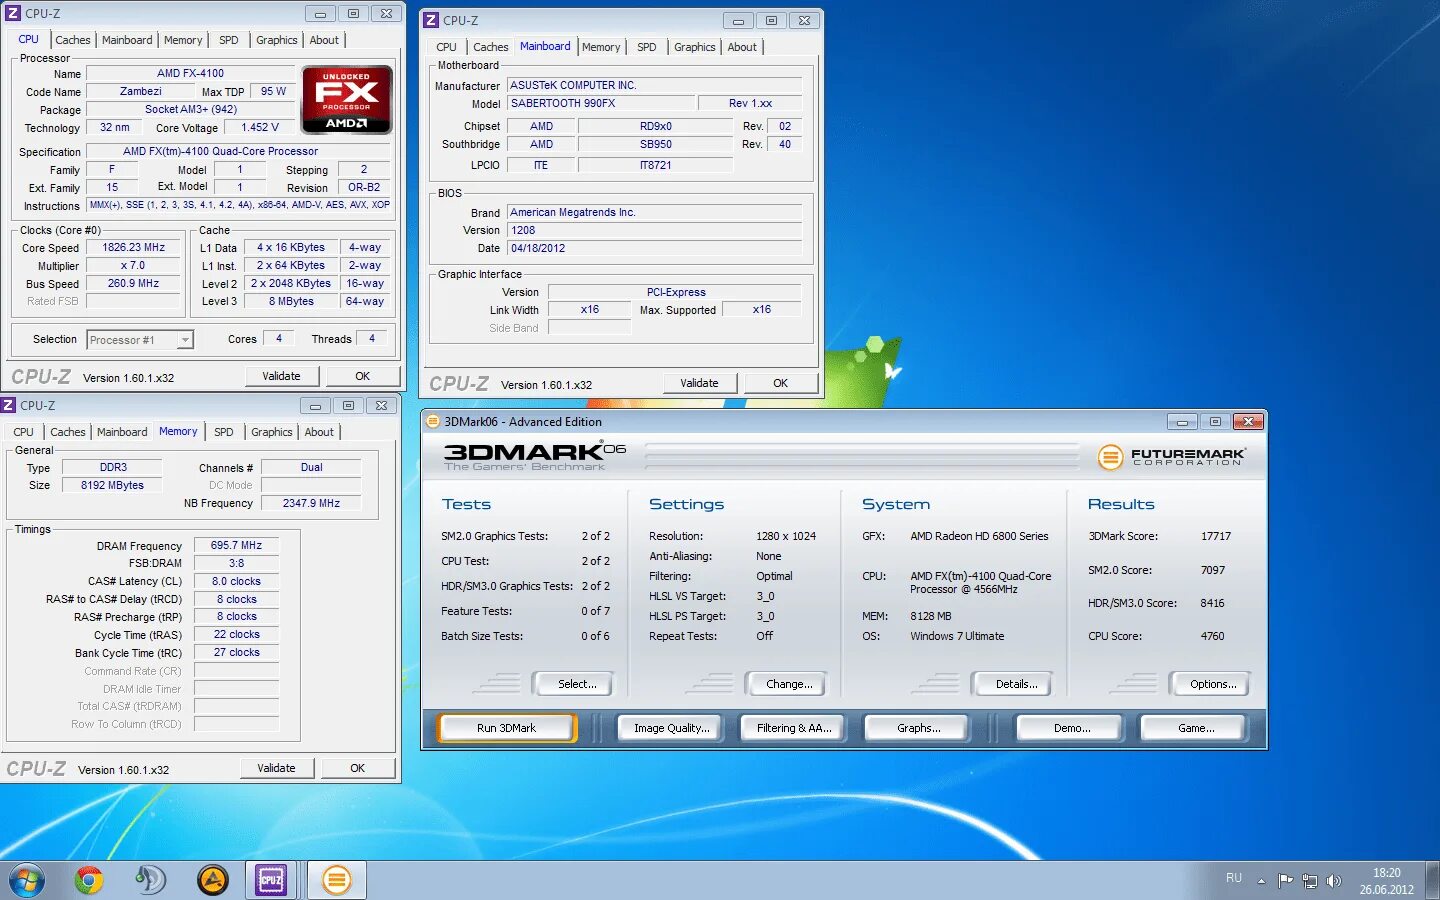Switch to Memory tab in Mainboard window

click(x=601, y=47)
